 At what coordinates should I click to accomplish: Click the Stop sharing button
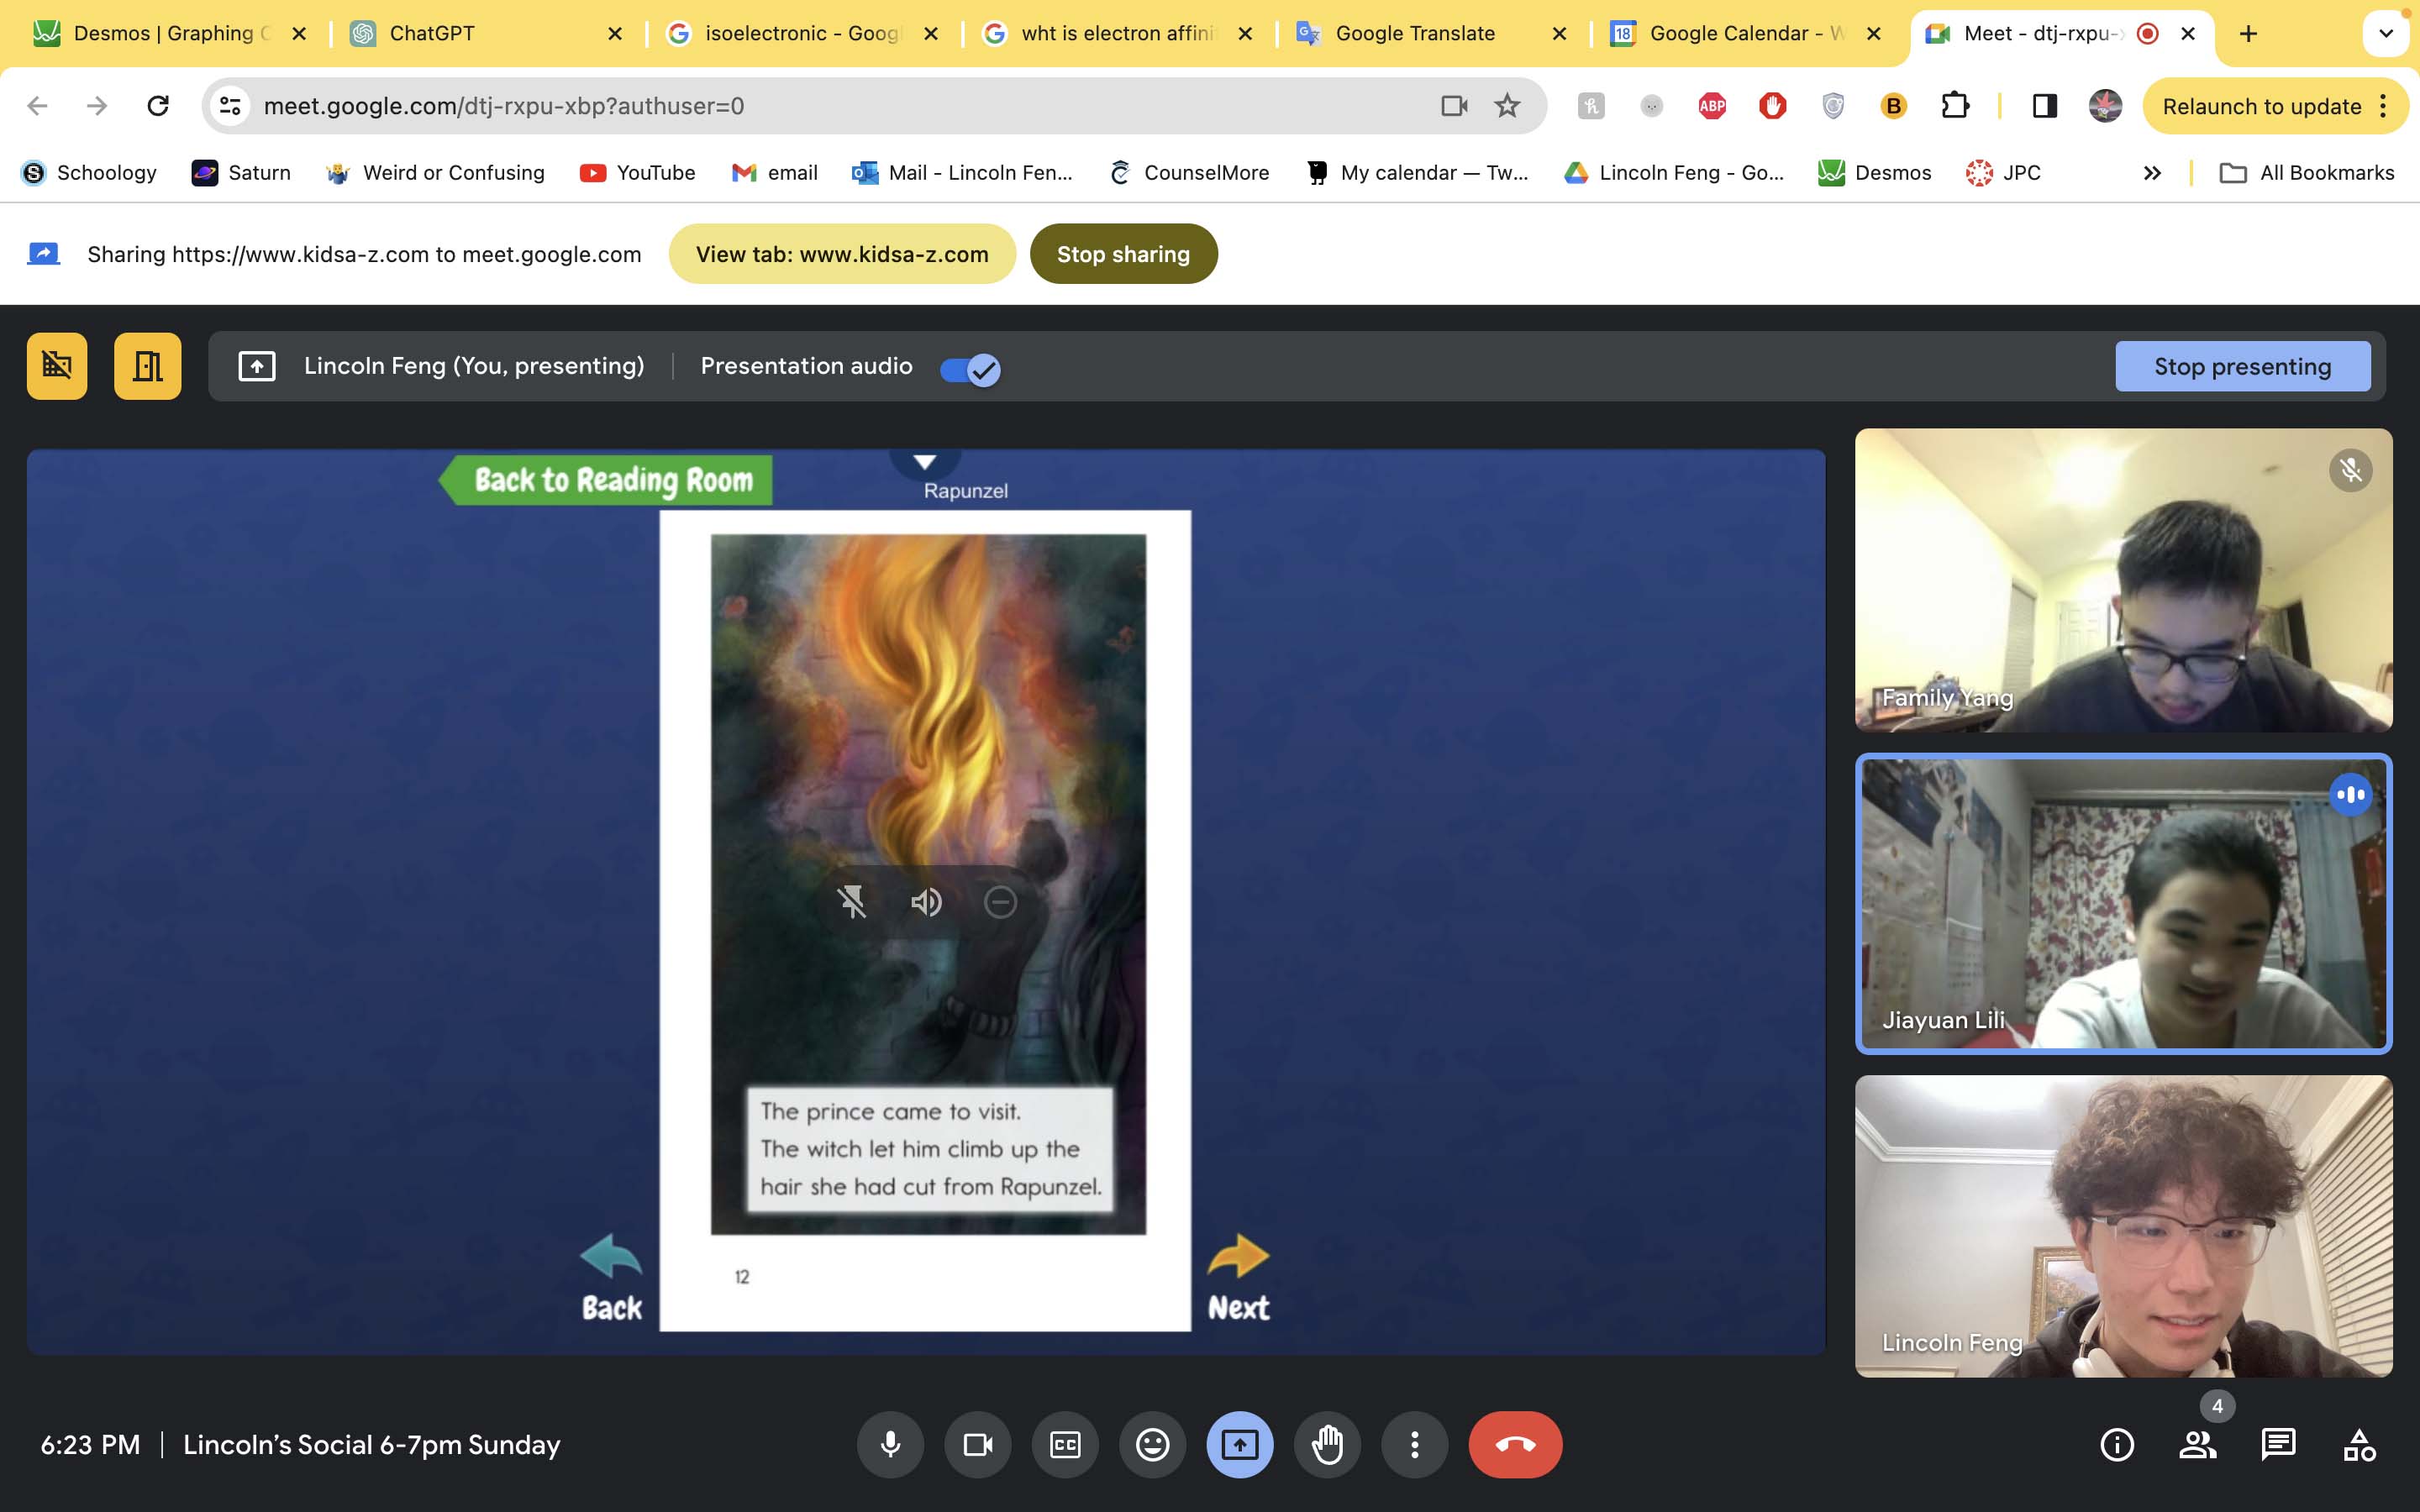pyautogui.click(x=1123, y=254)
